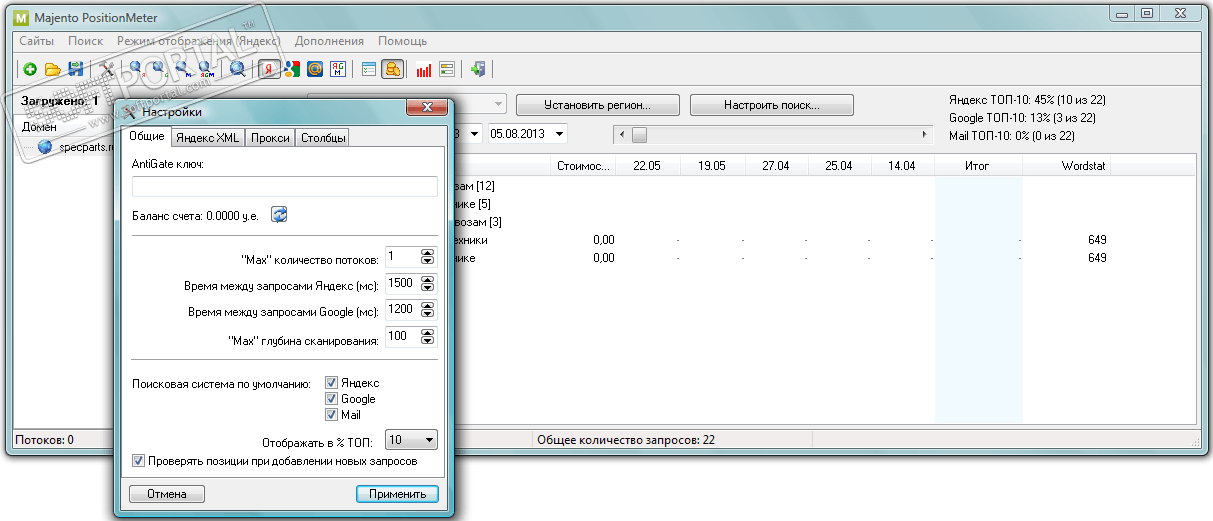The width and height of the screenshot is (1213, 521).
Task: Click the plain magnifier search icon in toolbar
Action: tap(238, 69)
